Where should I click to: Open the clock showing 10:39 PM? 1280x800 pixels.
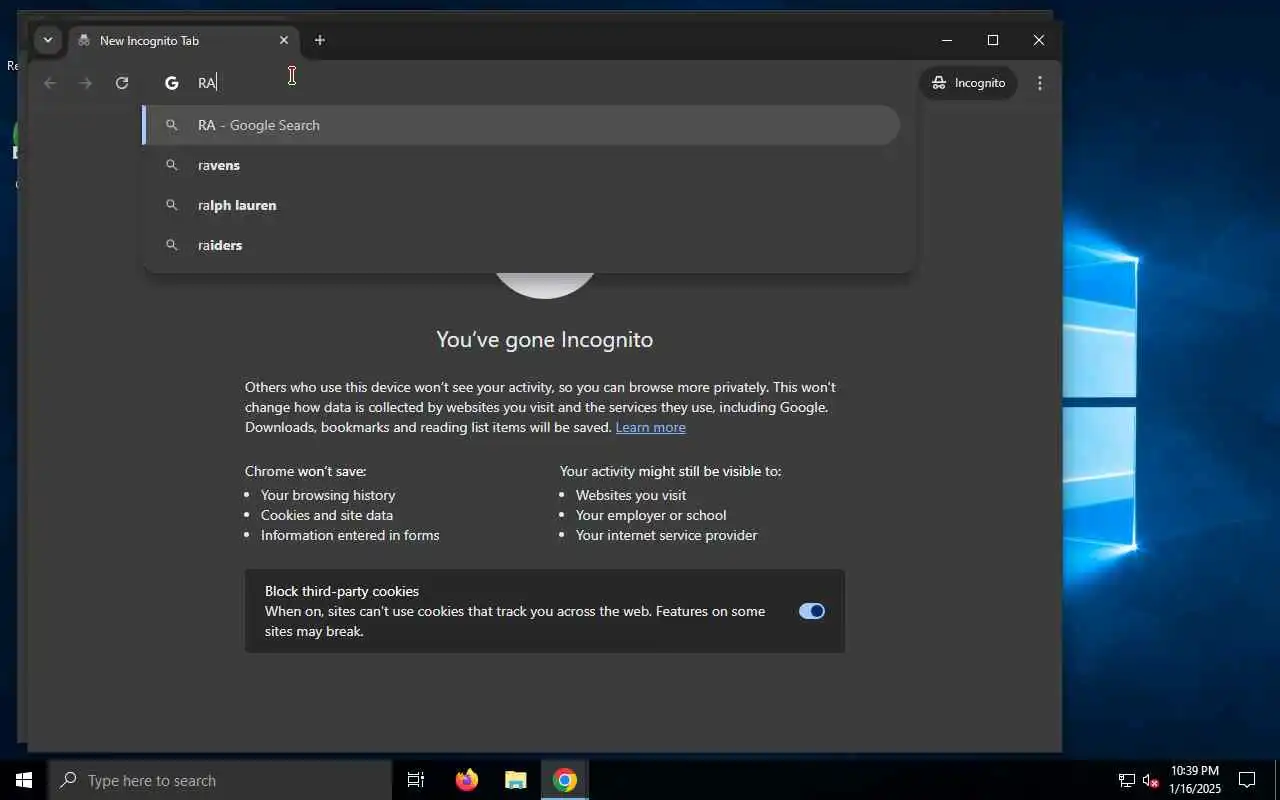(x=1195, y=780)
